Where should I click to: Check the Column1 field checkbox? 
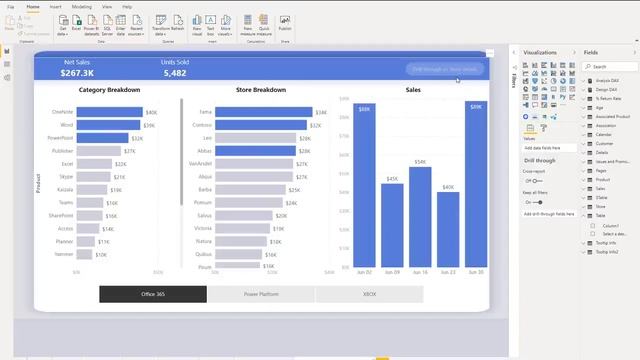(593, 226)
